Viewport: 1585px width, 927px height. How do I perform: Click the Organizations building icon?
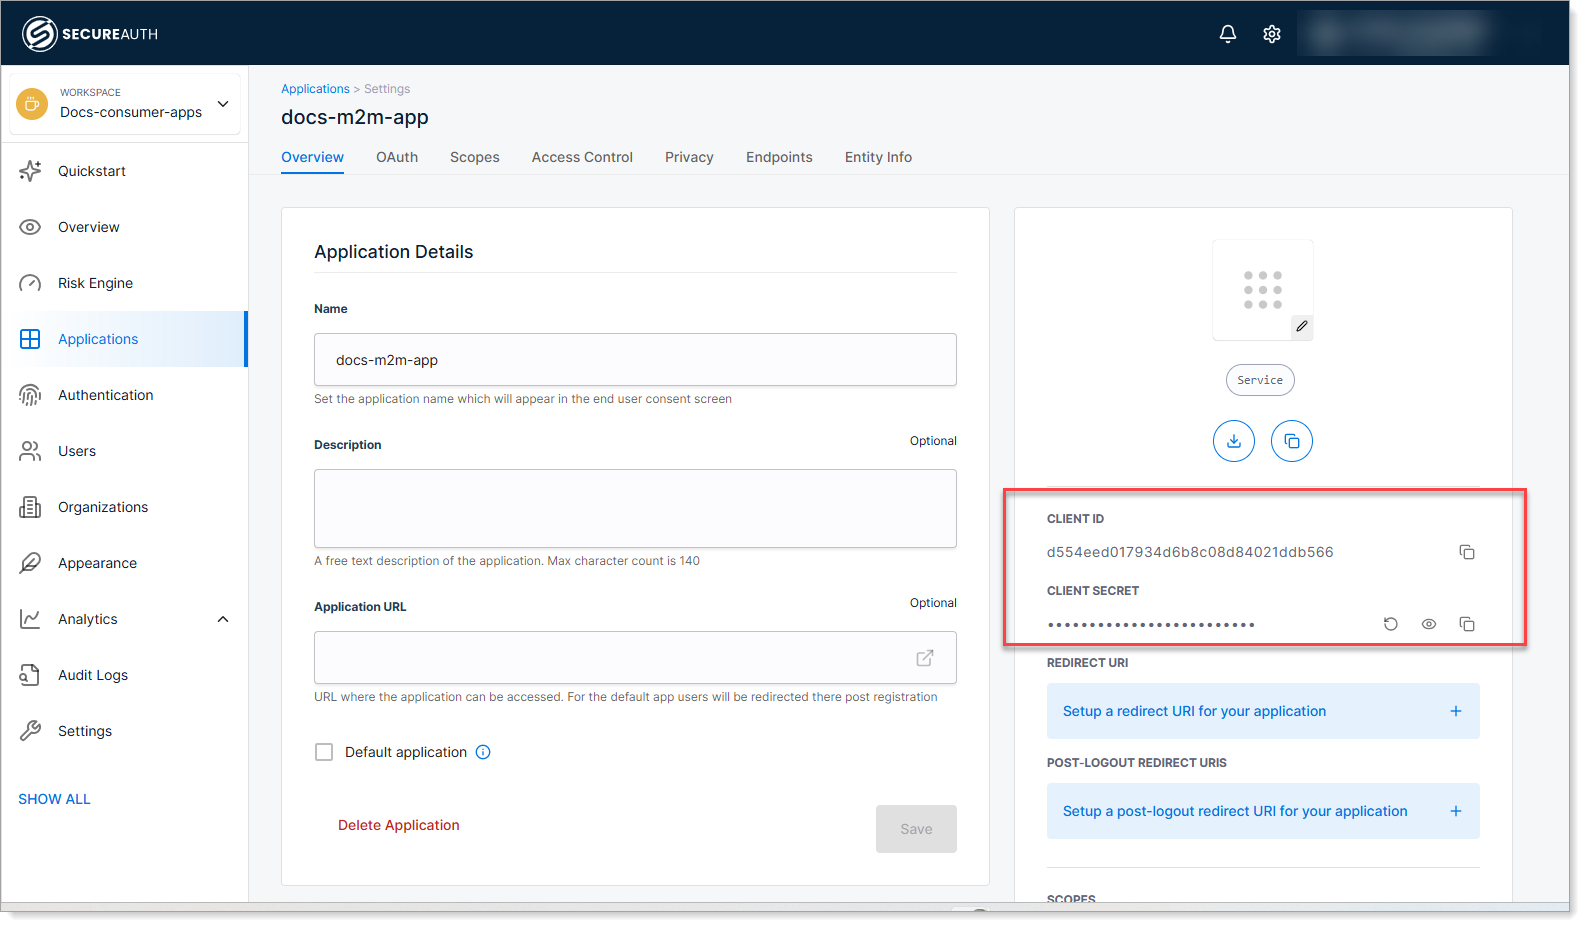tap(30, 507)
